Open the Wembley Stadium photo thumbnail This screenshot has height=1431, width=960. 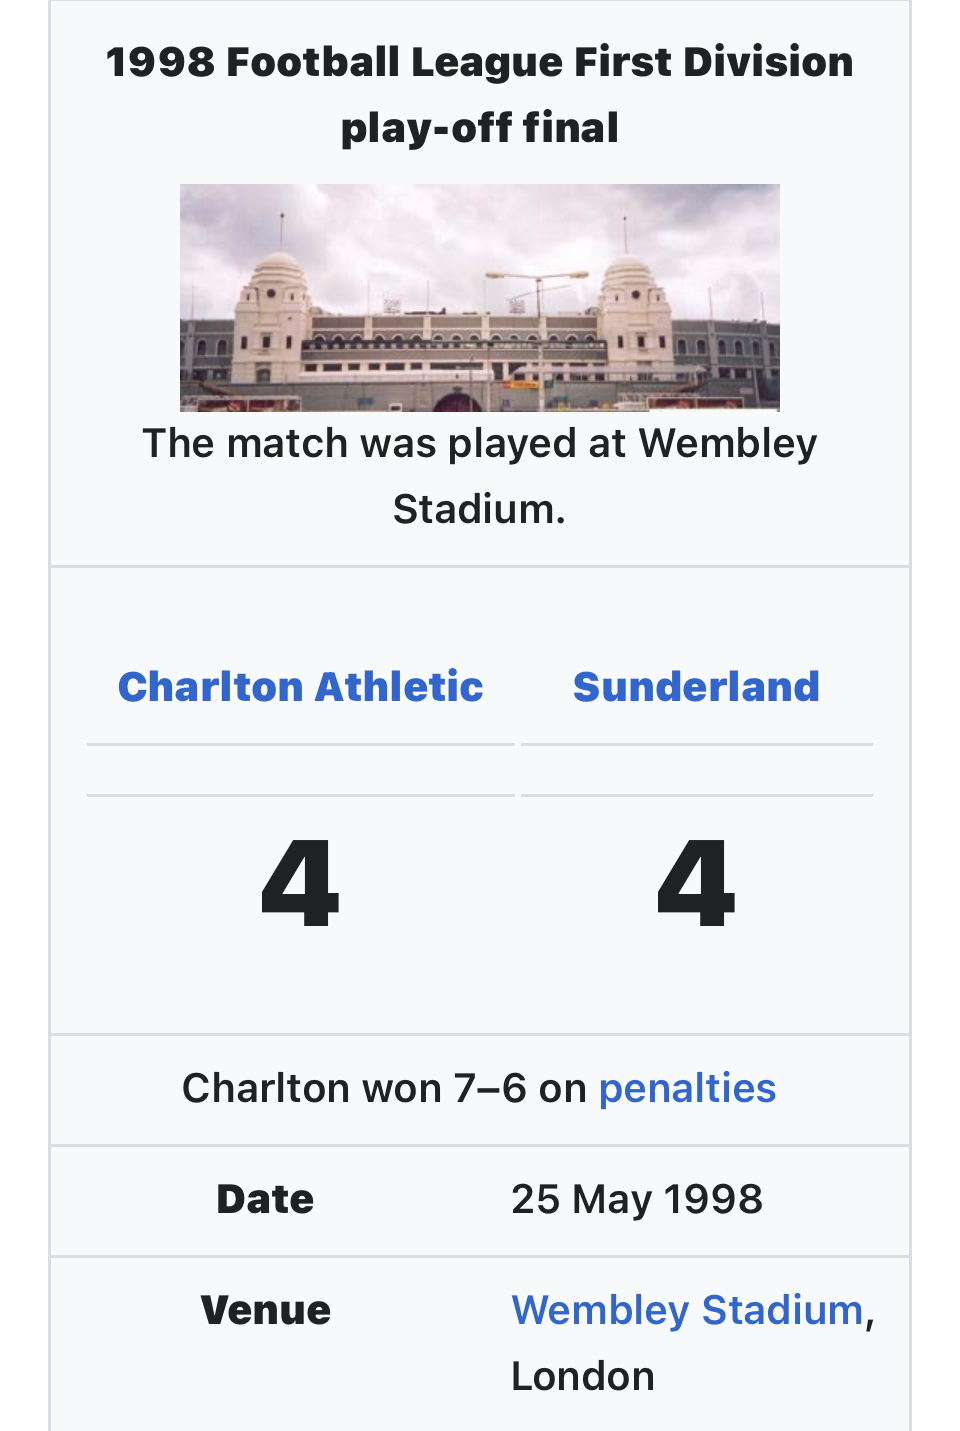[480, 297]
